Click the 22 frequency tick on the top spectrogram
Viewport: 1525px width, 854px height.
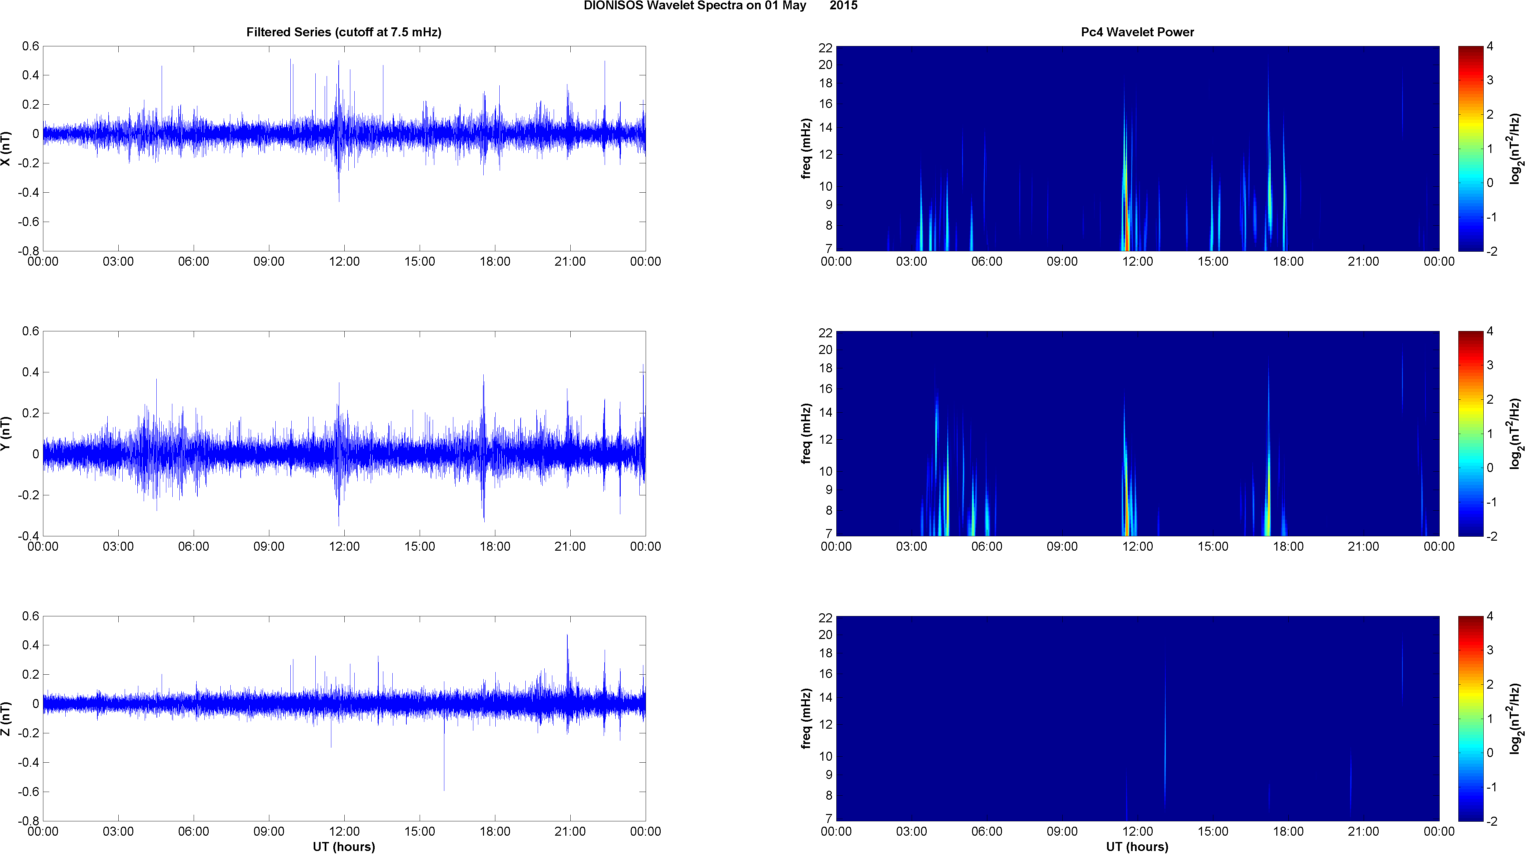point(825,47)
